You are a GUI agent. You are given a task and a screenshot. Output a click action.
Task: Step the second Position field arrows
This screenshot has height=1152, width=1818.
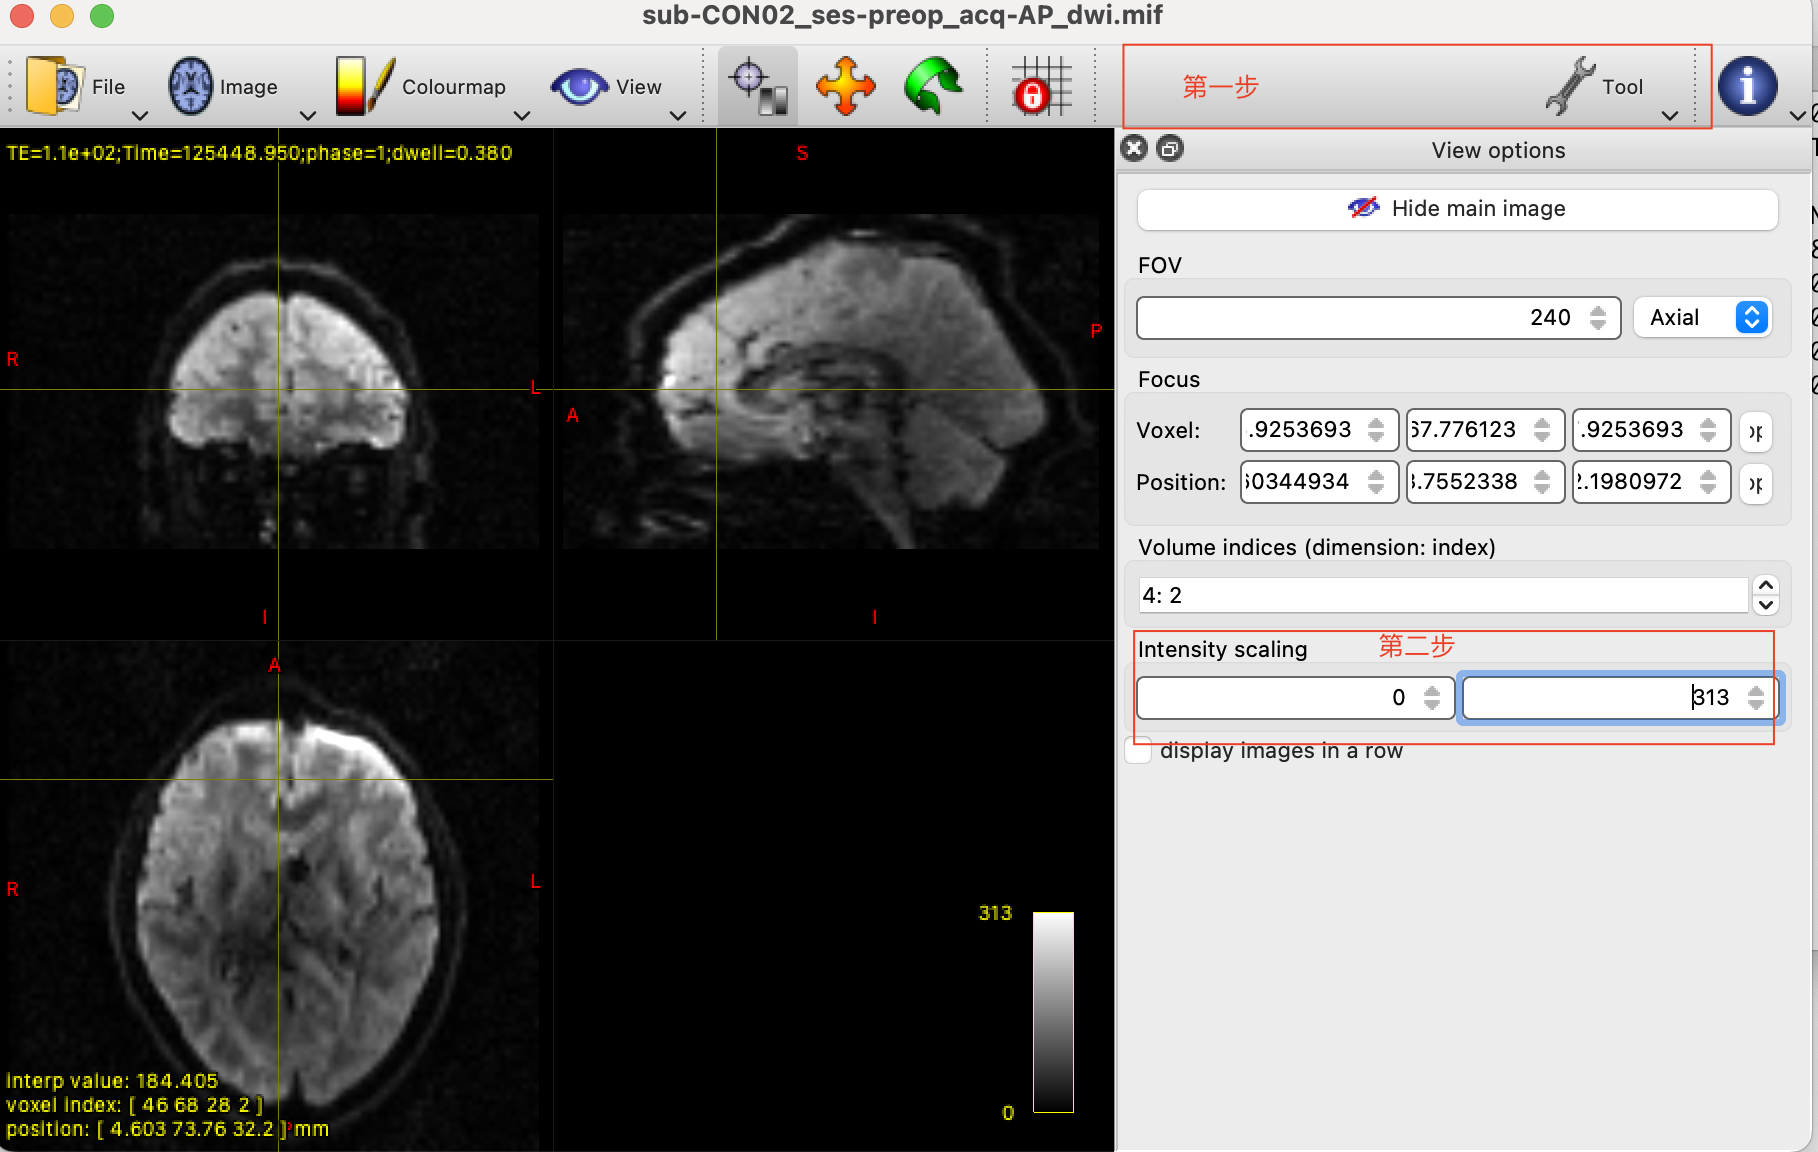[x=1543, y=482]
